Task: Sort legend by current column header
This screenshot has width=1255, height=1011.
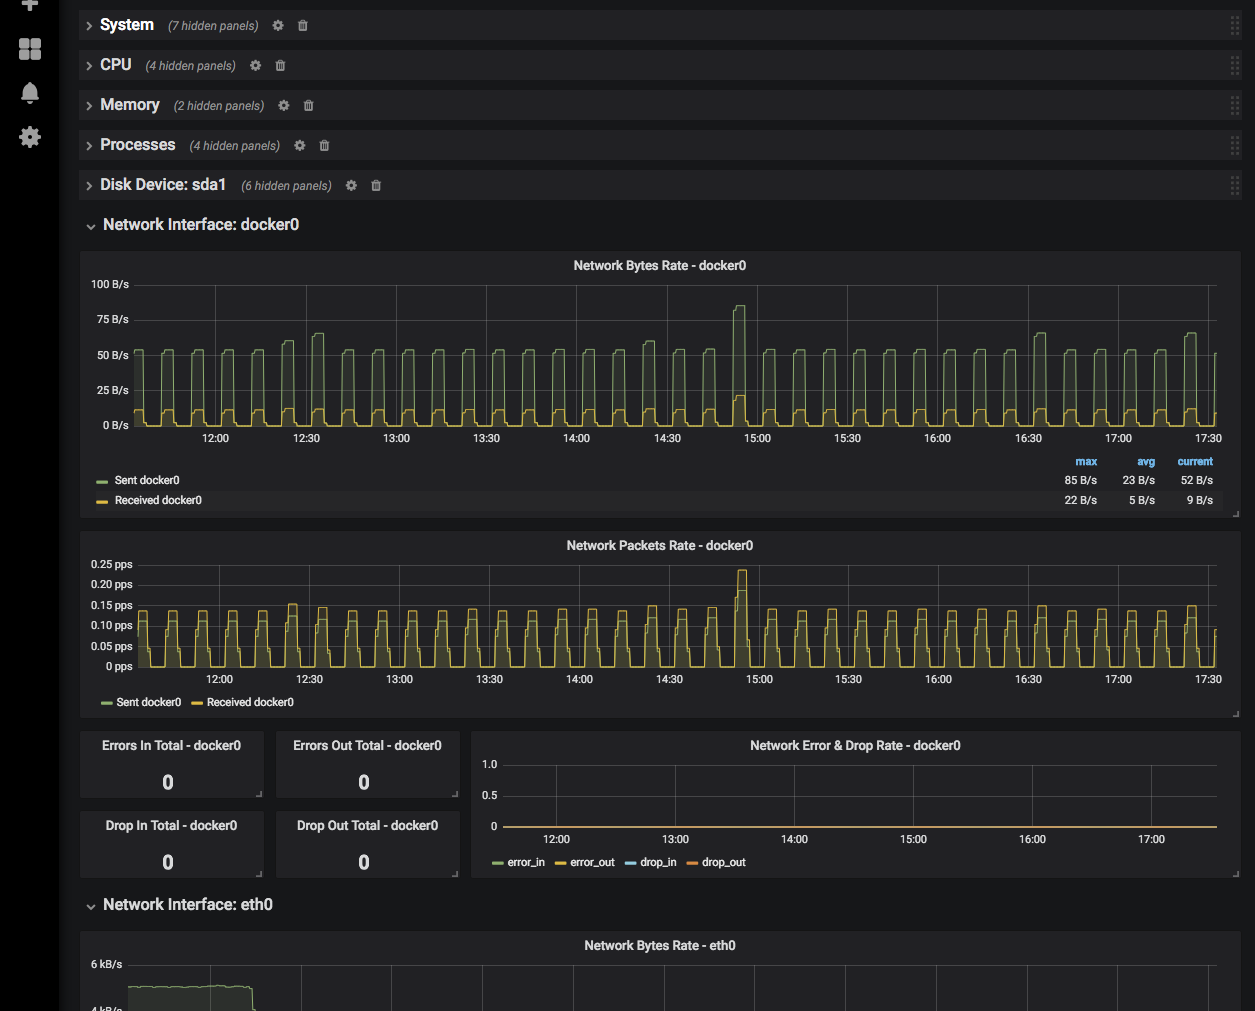Action: point(1194,462)
